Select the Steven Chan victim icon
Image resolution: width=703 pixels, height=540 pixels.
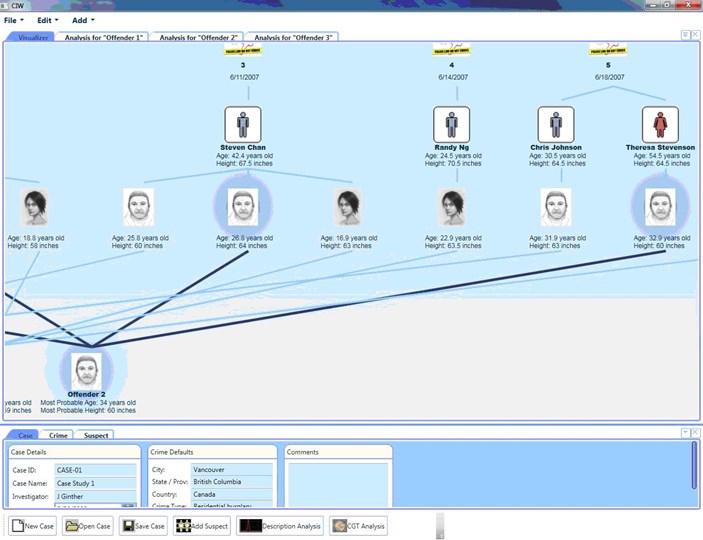coord(241,125)
